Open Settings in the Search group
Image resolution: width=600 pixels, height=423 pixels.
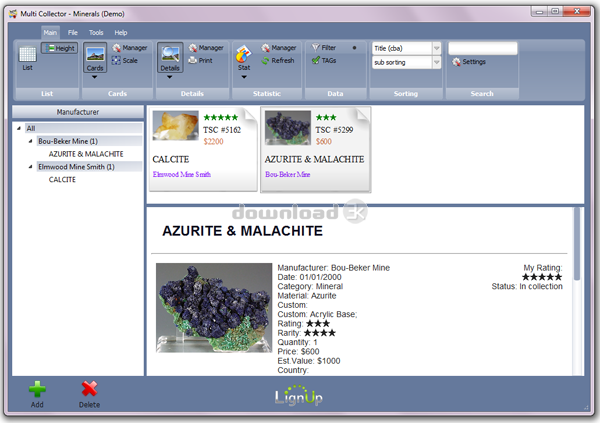coord(456,62)
